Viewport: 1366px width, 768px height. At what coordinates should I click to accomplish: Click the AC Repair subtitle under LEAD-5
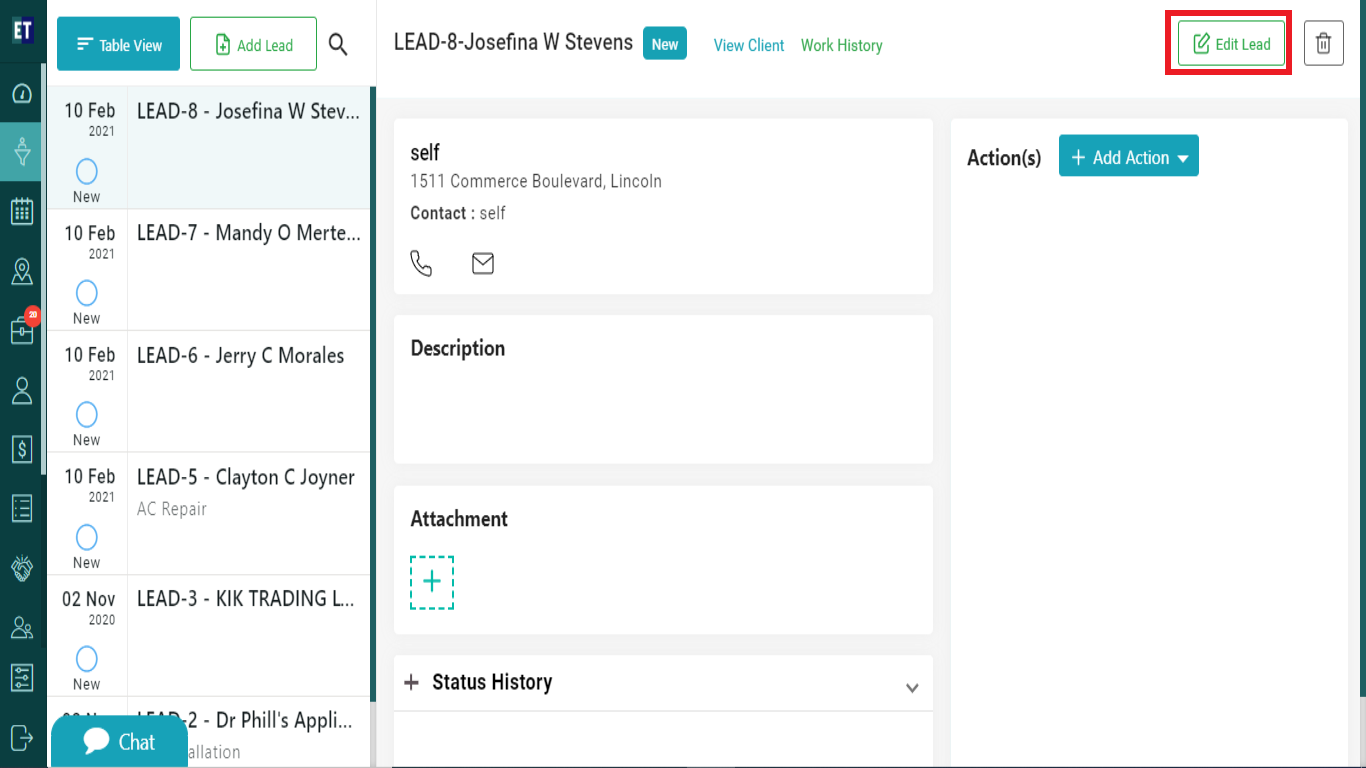coord(172,509)
